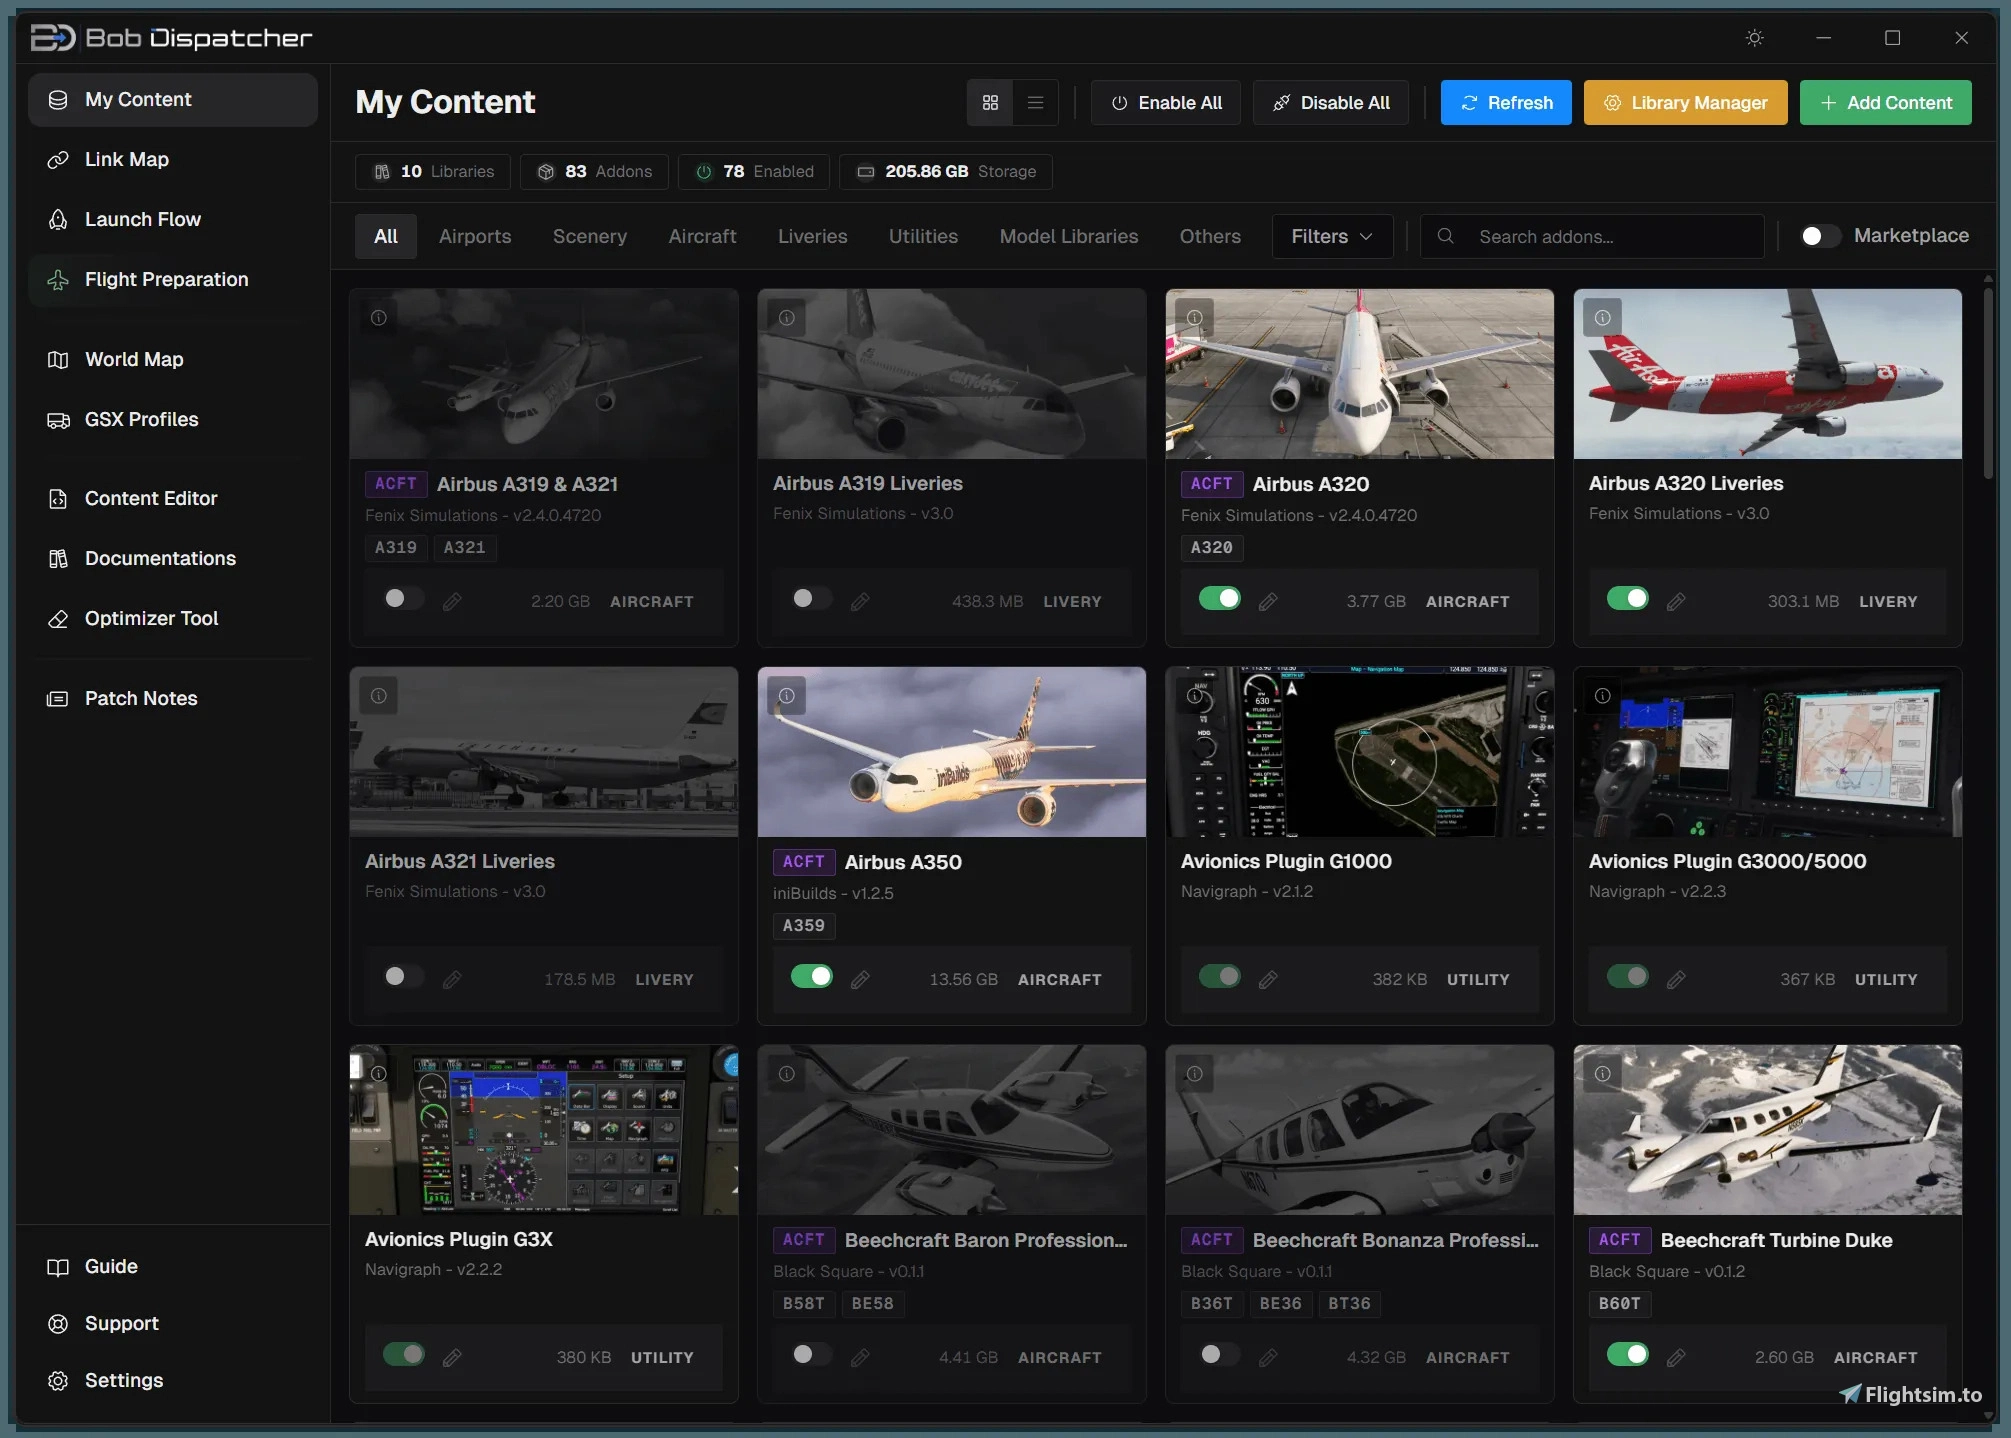The height and width of the screenshot is (1438, 2011).
Task: Open the Content Editor
Action: point(172,499)
